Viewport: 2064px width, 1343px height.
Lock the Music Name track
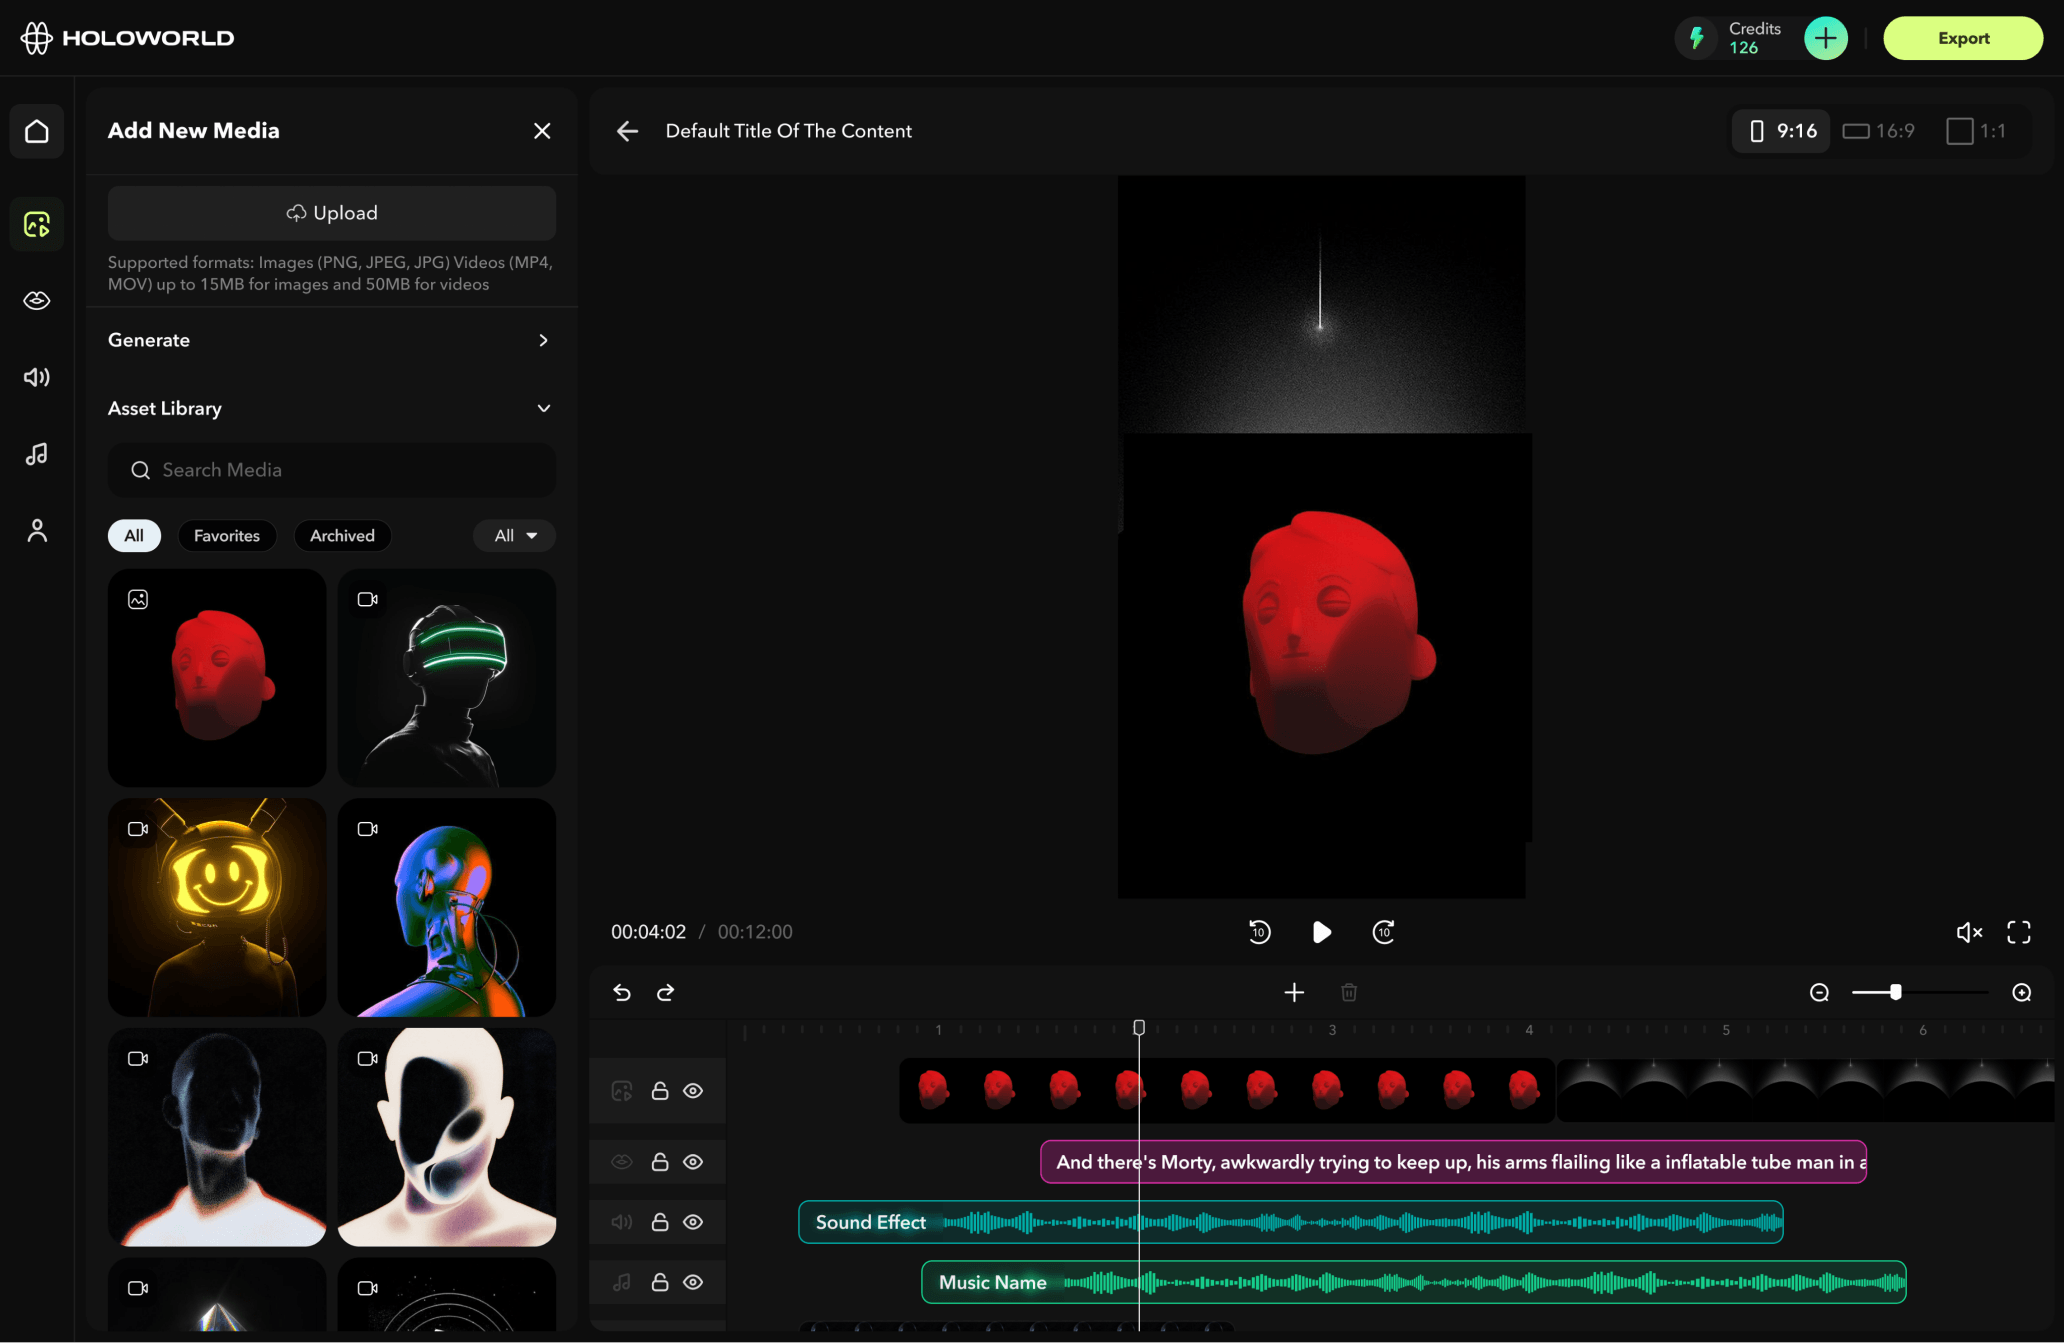[660, 1282]
